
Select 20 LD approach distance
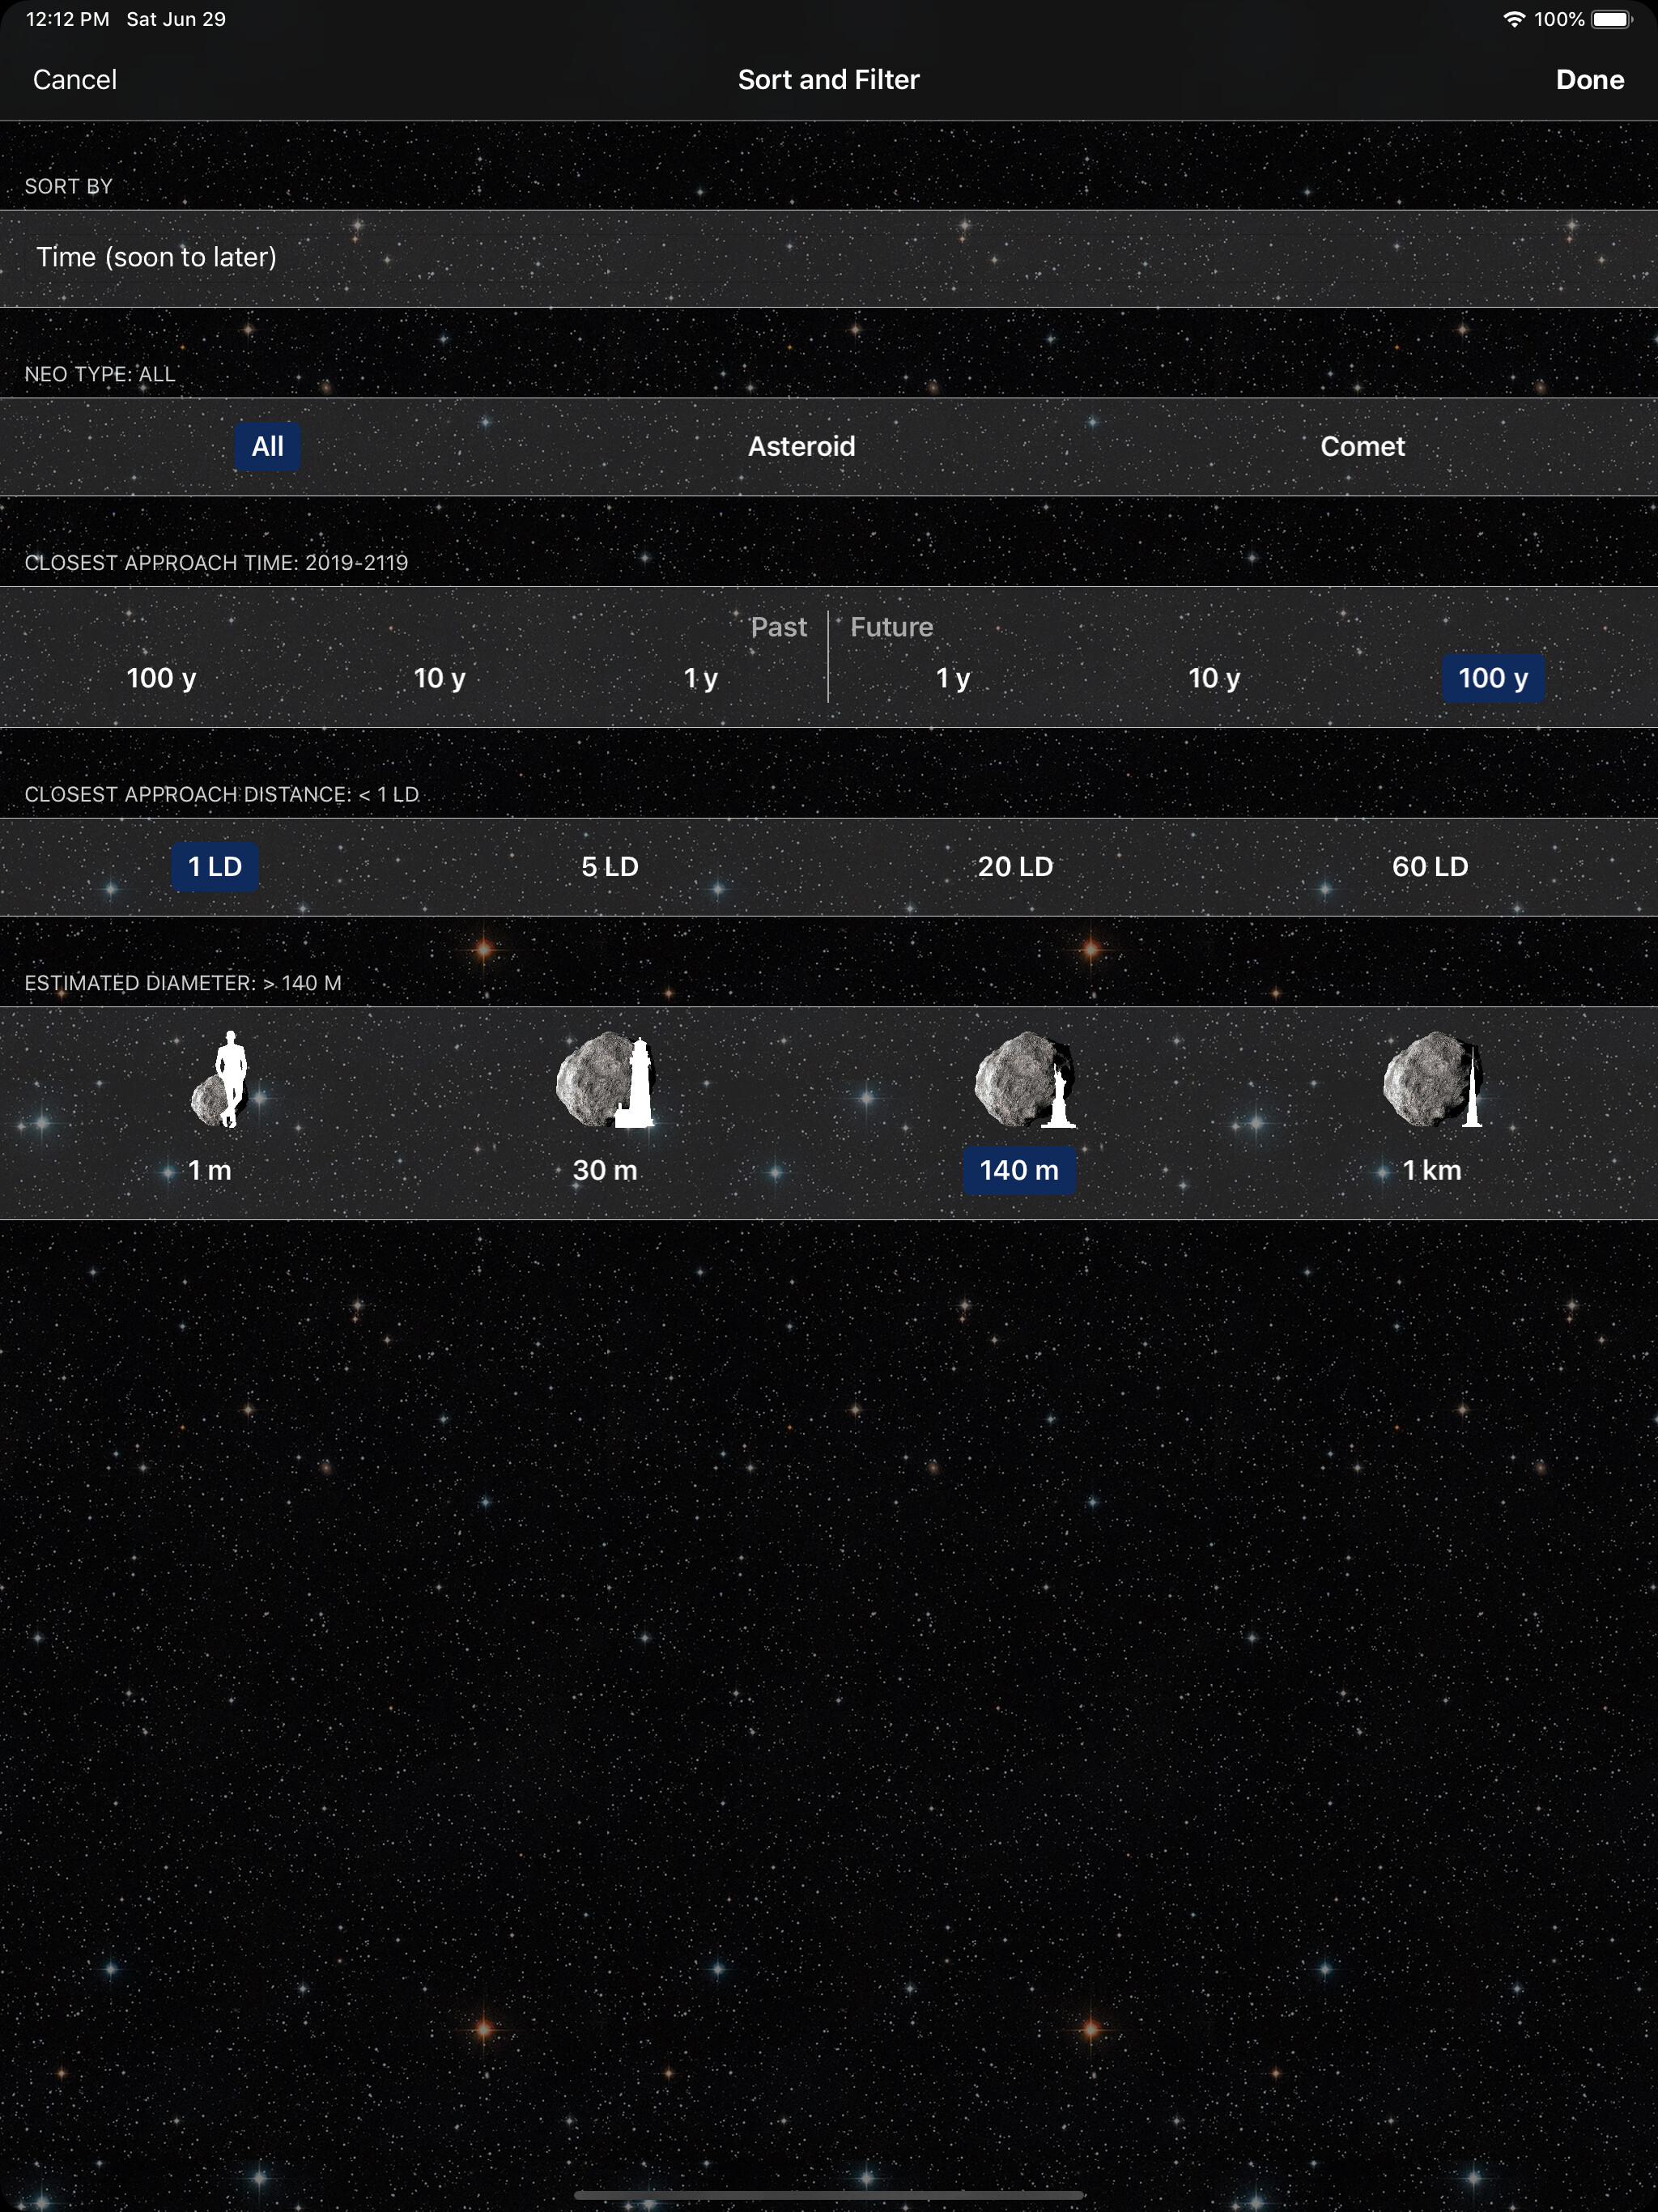(x=1015, y=866)
